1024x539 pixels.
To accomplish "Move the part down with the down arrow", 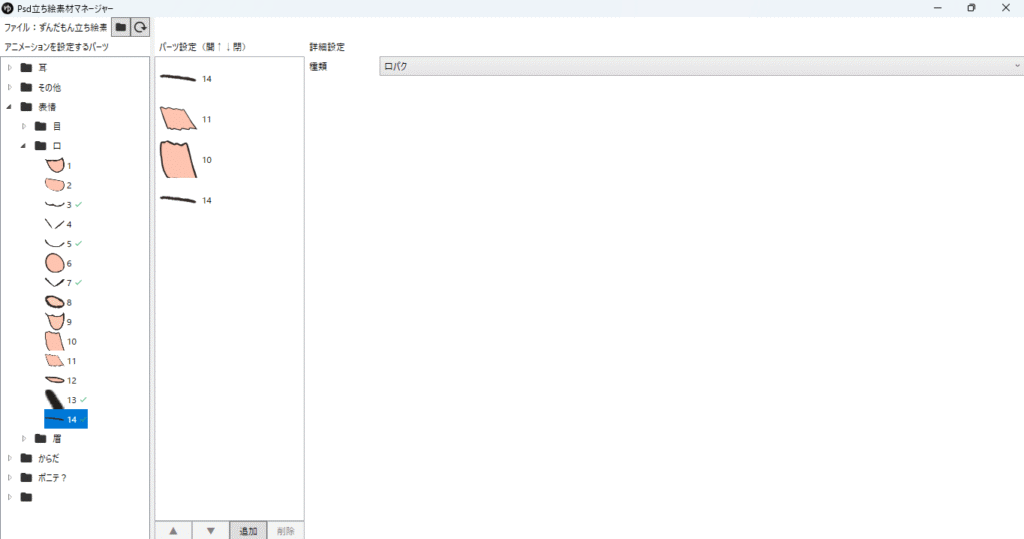I will 210,530.
